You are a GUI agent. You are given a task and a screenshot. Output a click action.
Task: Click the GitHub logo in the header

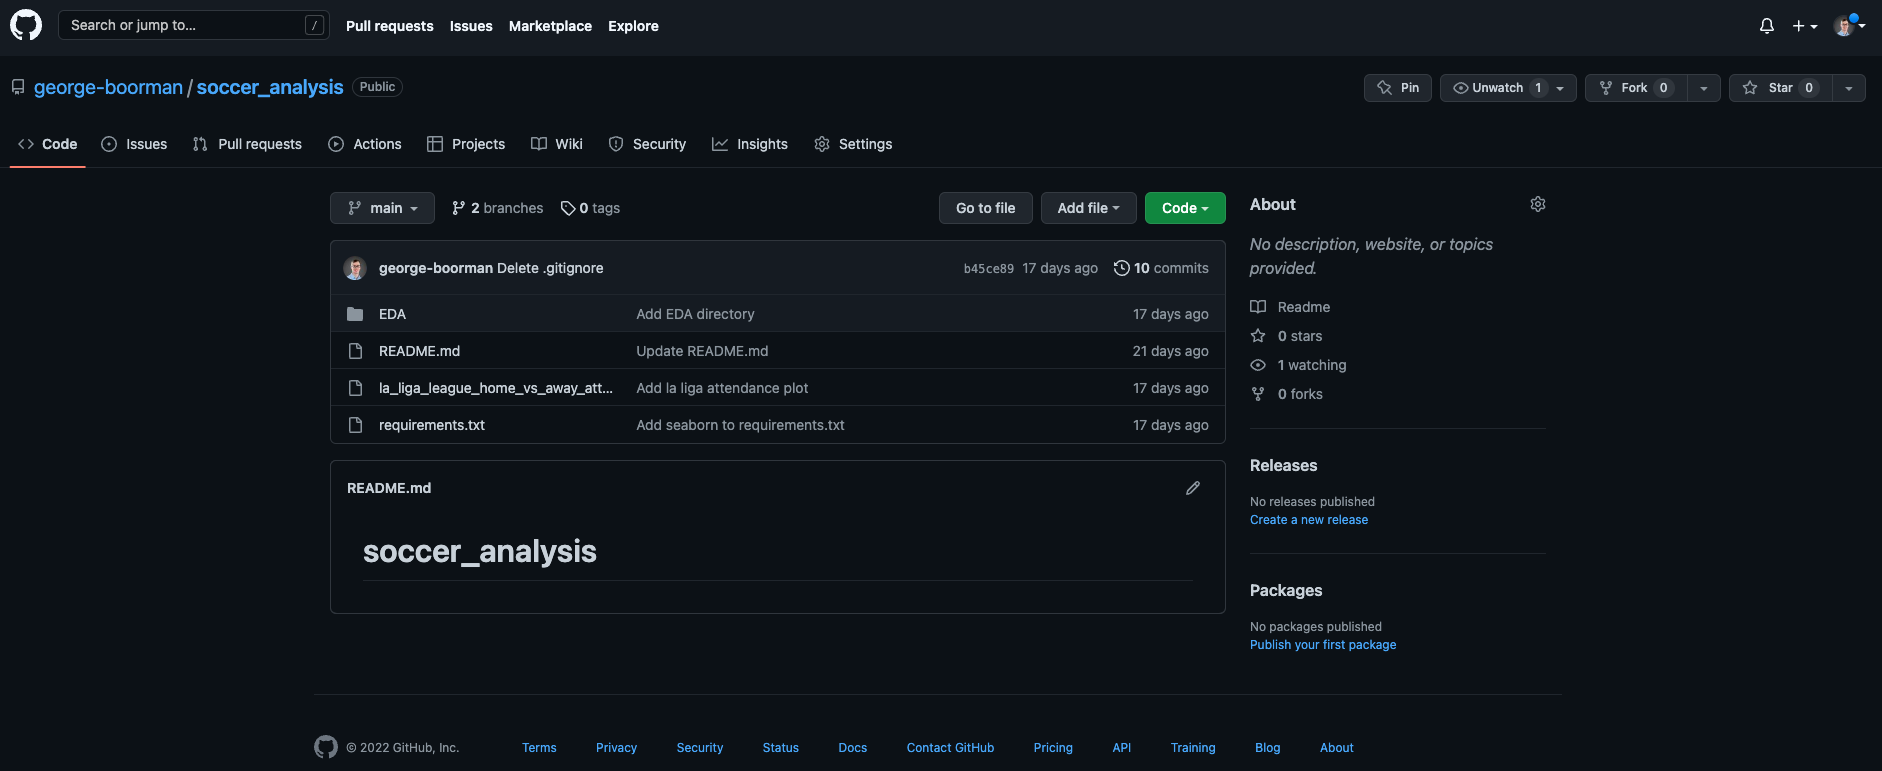click(x=26, y=25)
